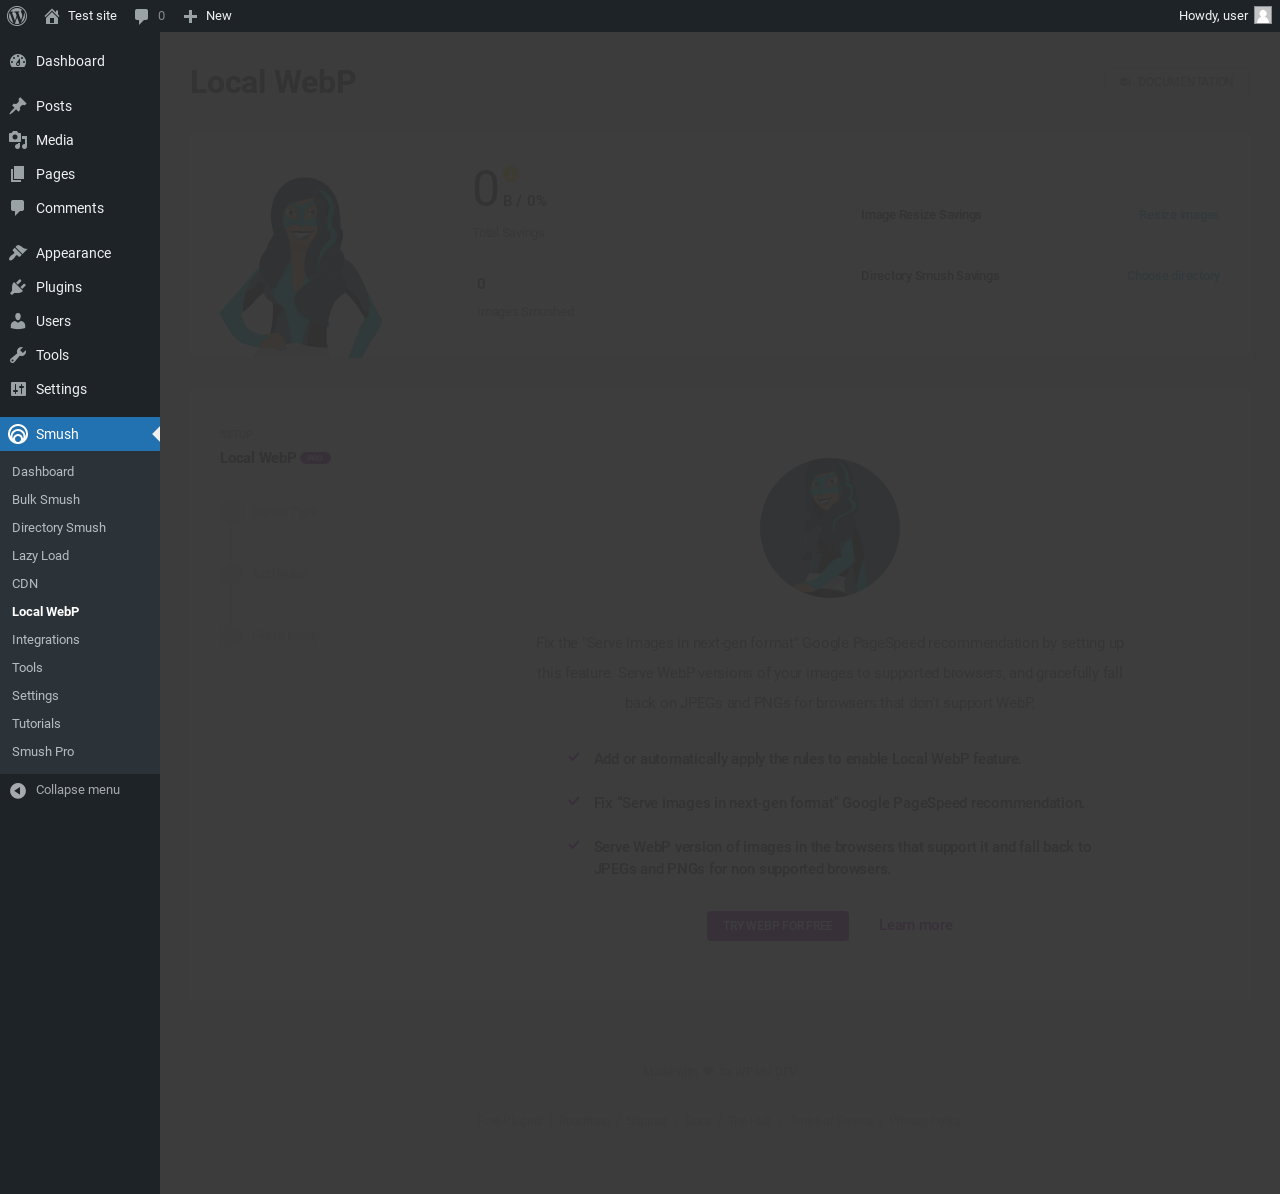Select Local WebP in the Smush submenu
Viewport: 1280px width, 1194px height.
pos(46,612)
